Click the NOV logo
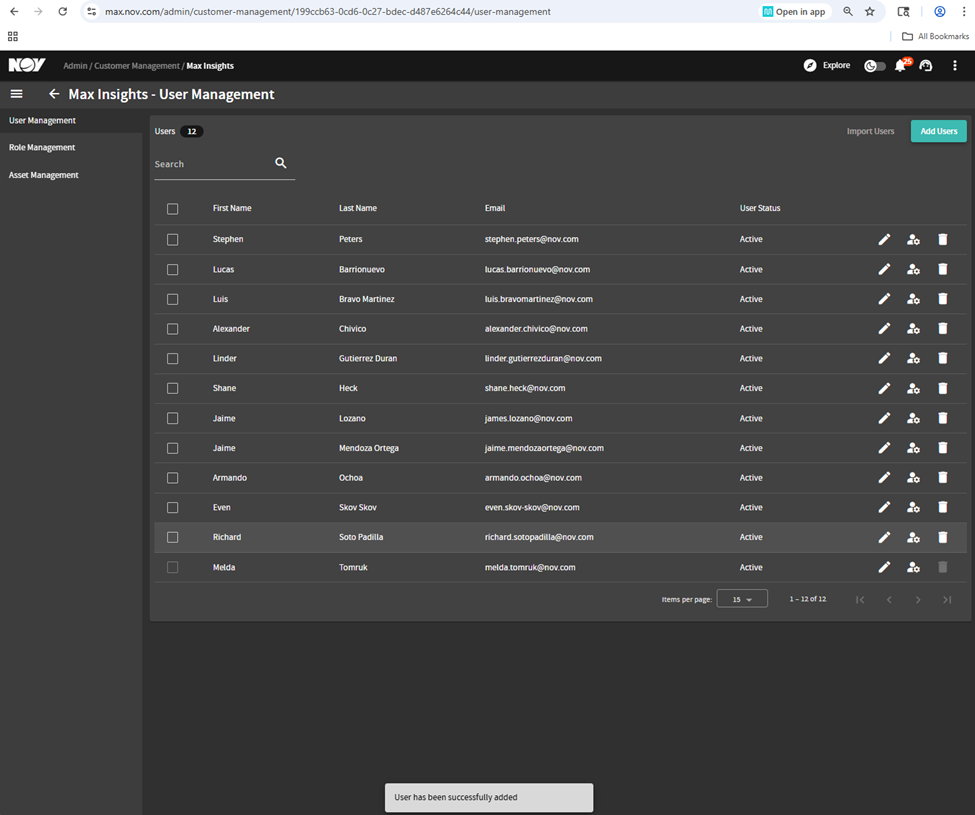975x815 pixels. point(27,65)
